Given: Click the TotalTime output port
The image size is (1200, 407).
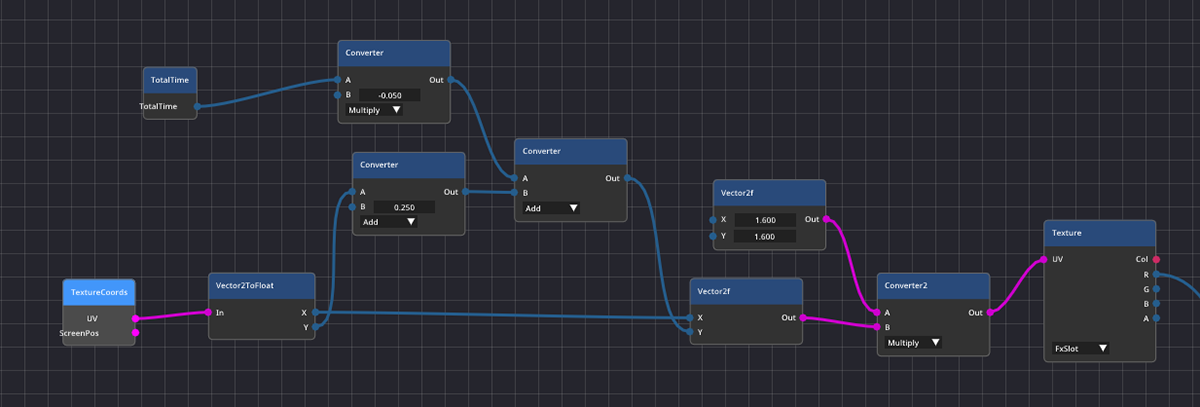Looking at the screenshot, I should pos(196,105).
